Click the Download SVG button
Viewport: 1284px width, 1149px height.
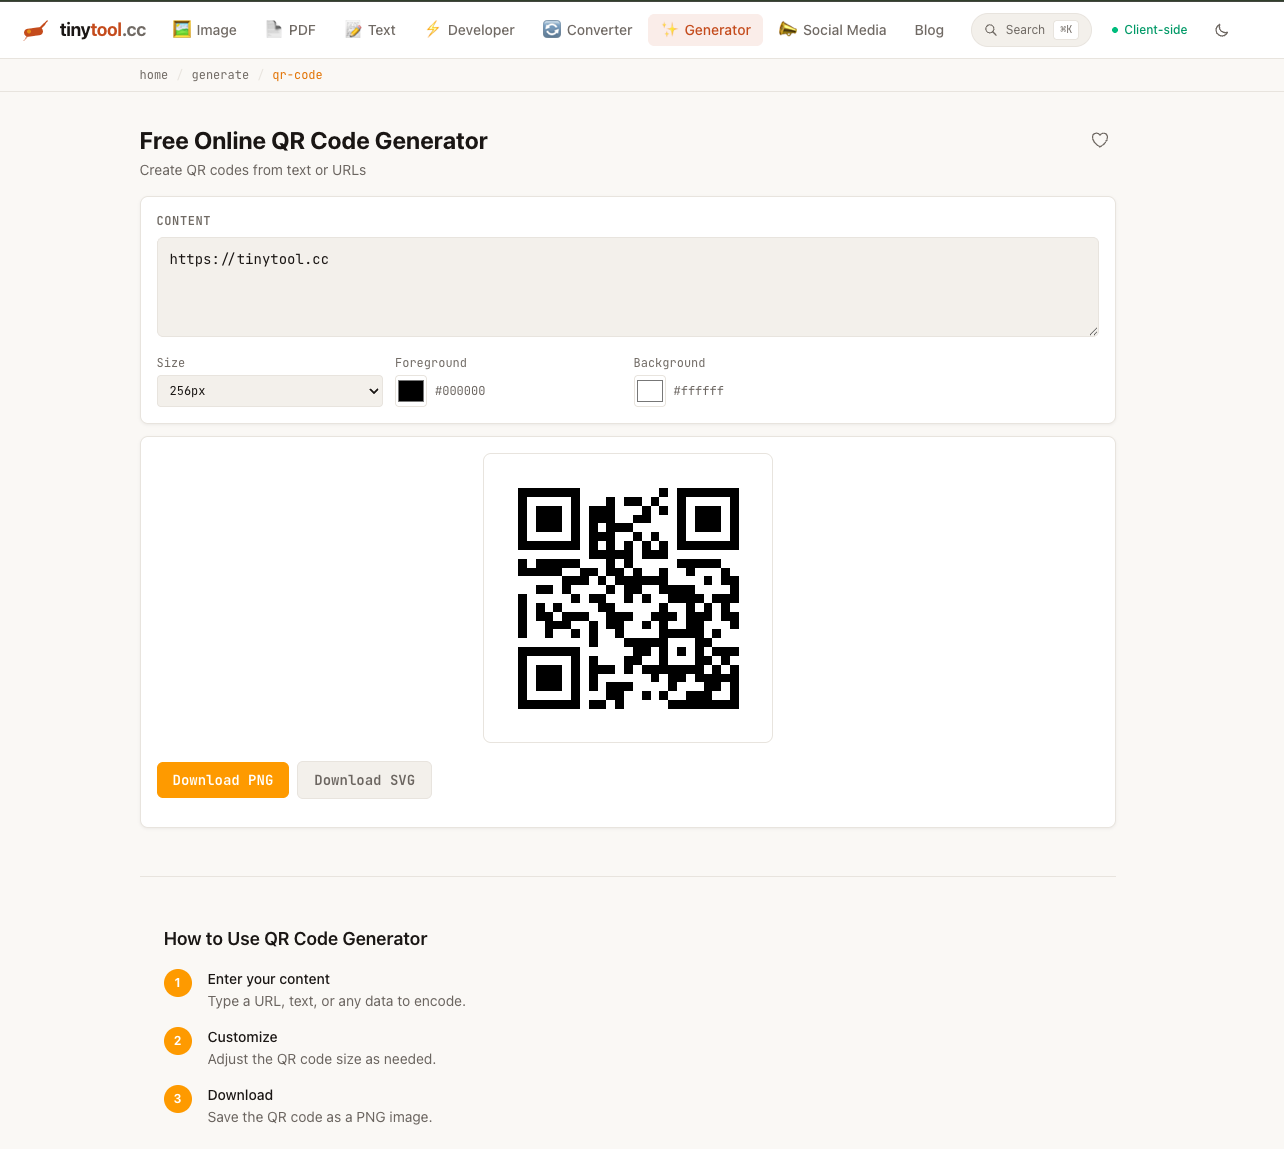(x=364, y=780)
